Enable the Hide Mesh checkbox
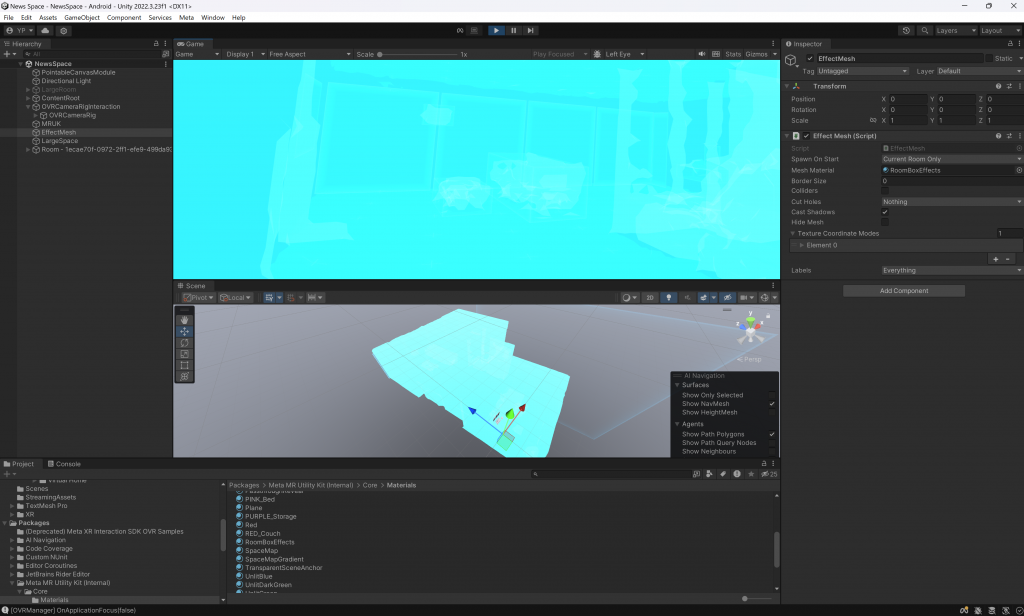Screen dimensions: 1024x616 click(x=885, y=222)
